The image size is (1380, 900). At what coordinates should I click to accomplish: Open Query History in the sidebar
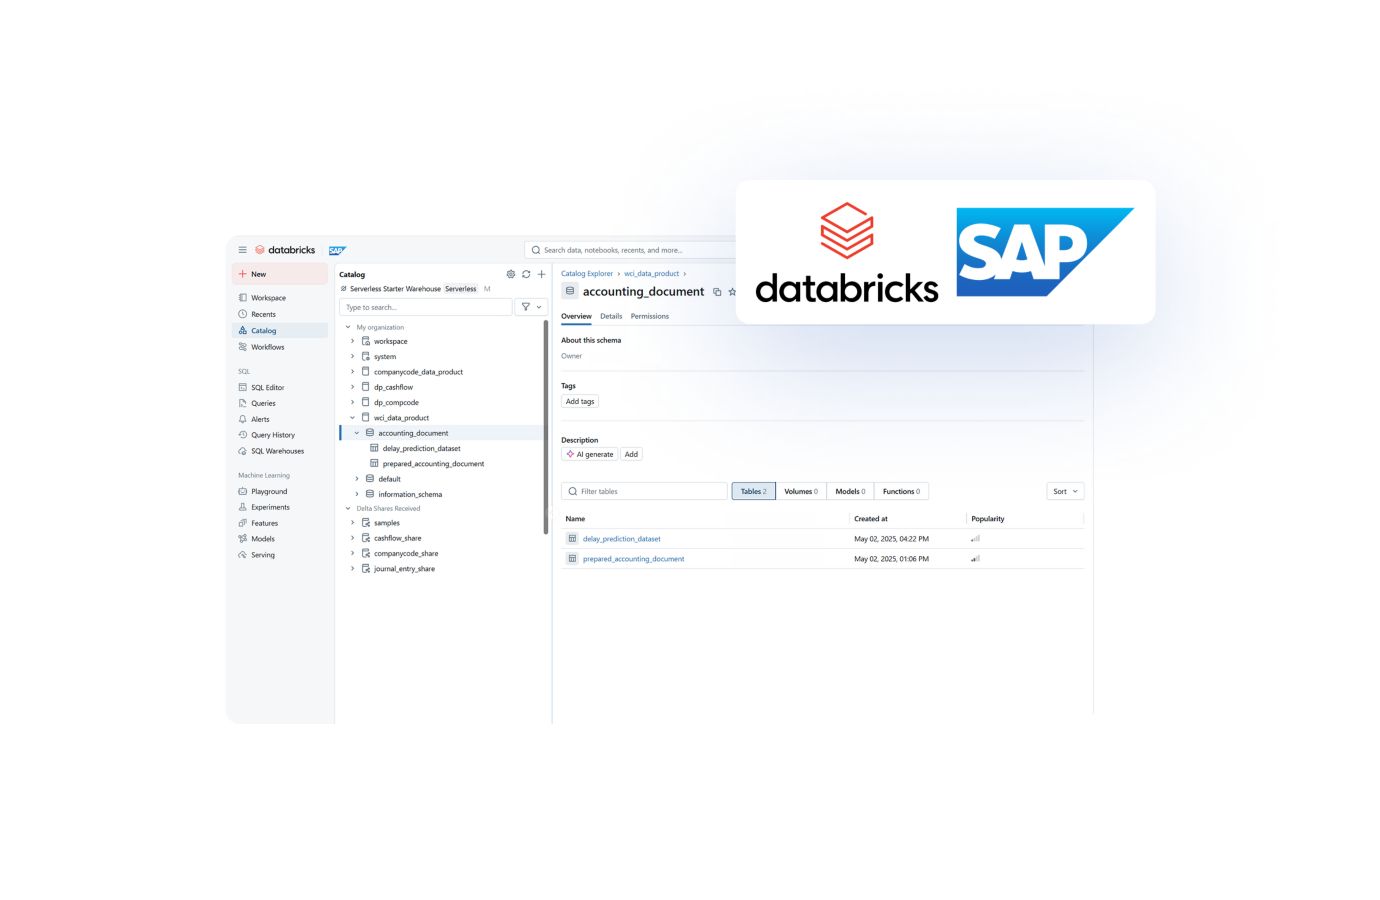click(272, 435)
